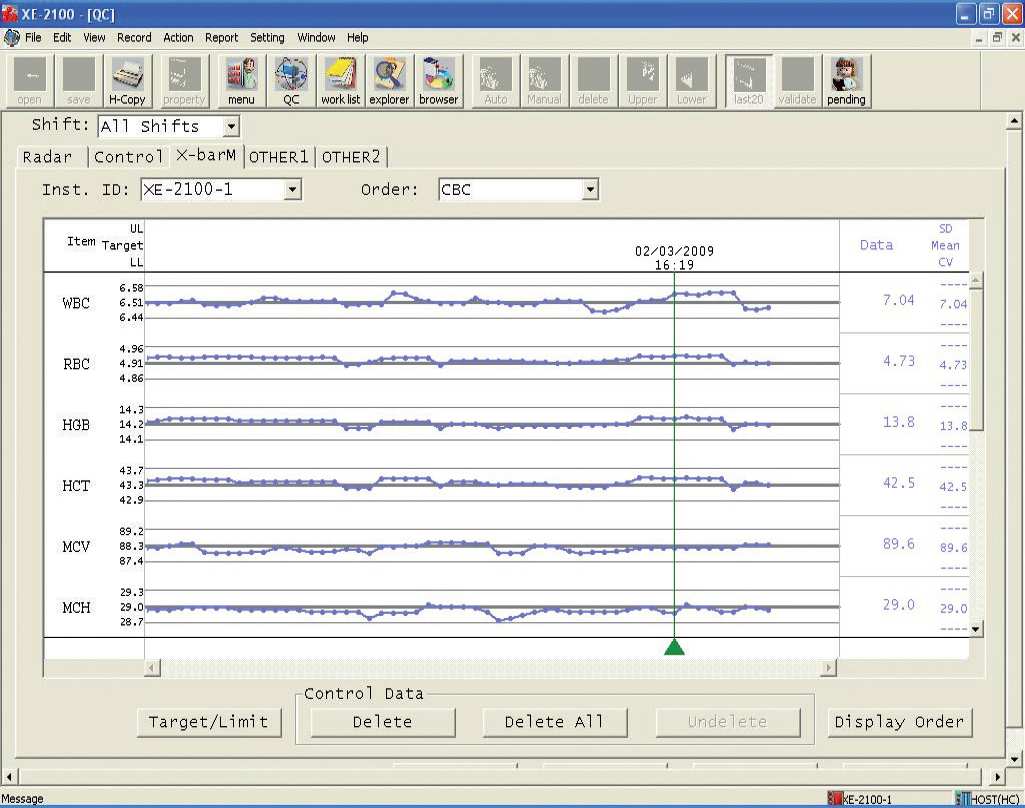This screenshot has height=808, width=1025.
Task: Click the chart date 02/03/2009 label
Action: point(674,251)
